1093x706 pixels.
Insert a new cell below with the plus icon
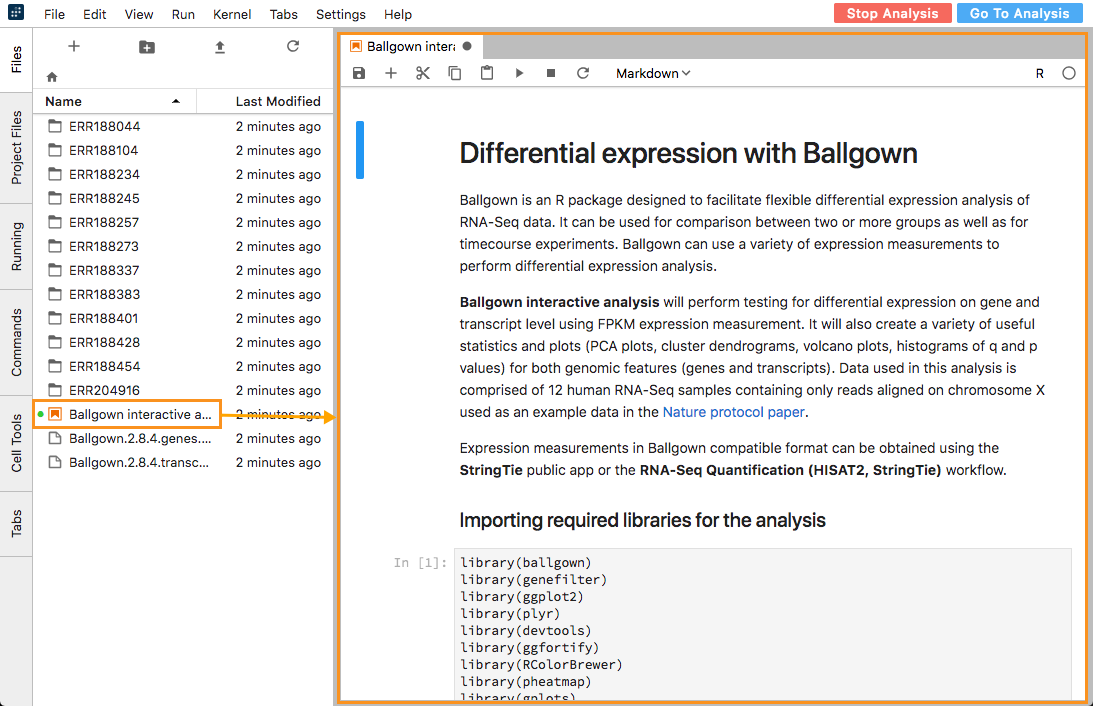[x=391, y=73]
